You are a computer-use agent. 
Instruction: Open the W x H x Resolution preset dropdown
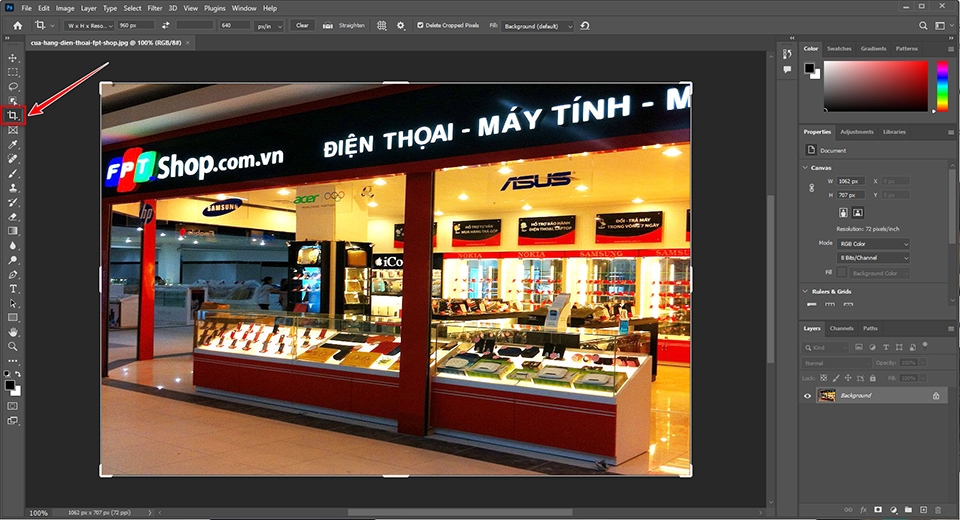click(89, 26)
